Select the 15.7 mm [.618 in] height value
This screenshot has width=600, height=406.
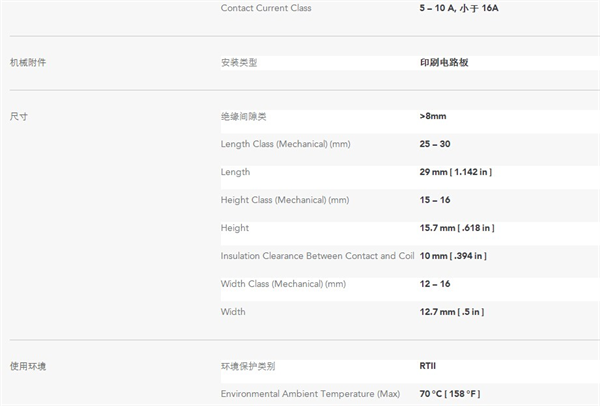click(457, 228)
